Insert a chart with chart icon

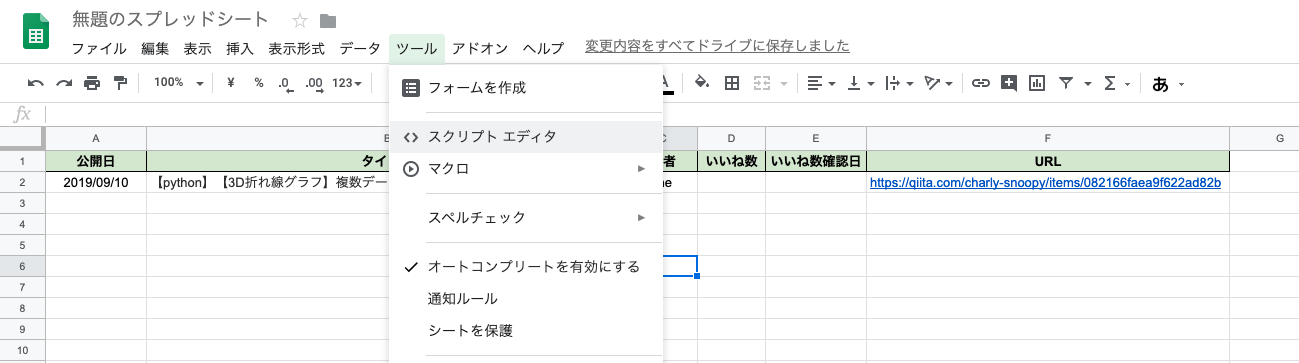(x=1037, y=83)
